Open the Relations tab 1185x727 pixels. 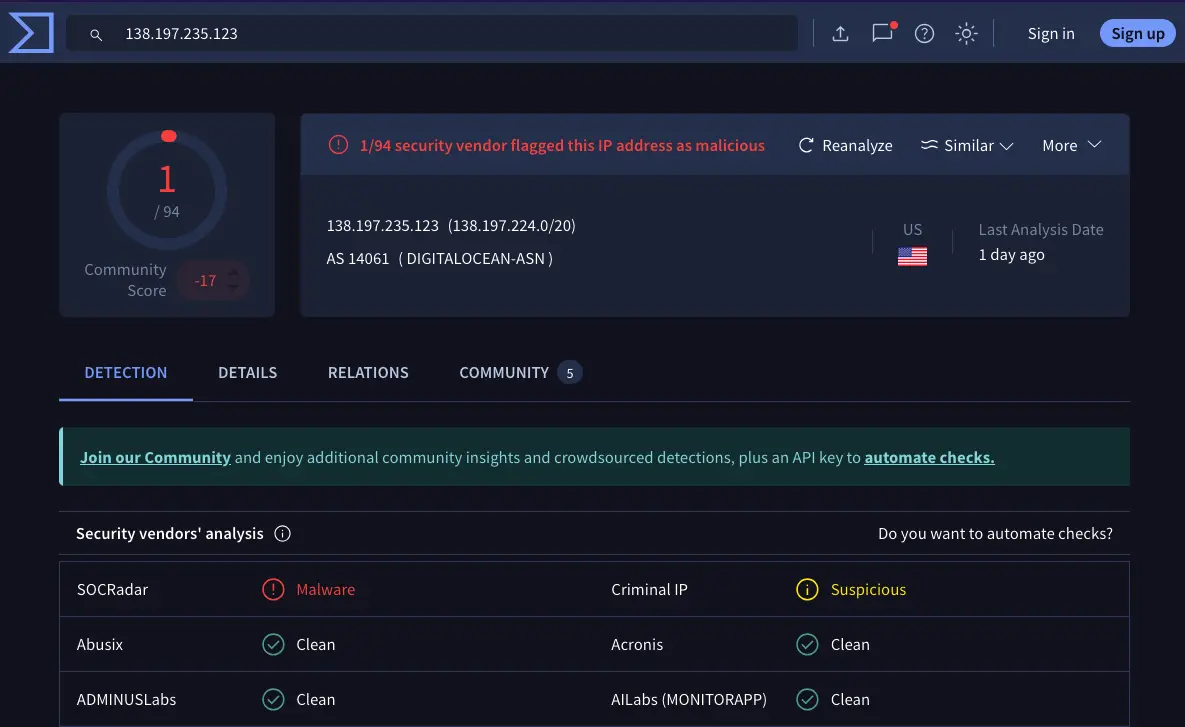tap(368, 373)
